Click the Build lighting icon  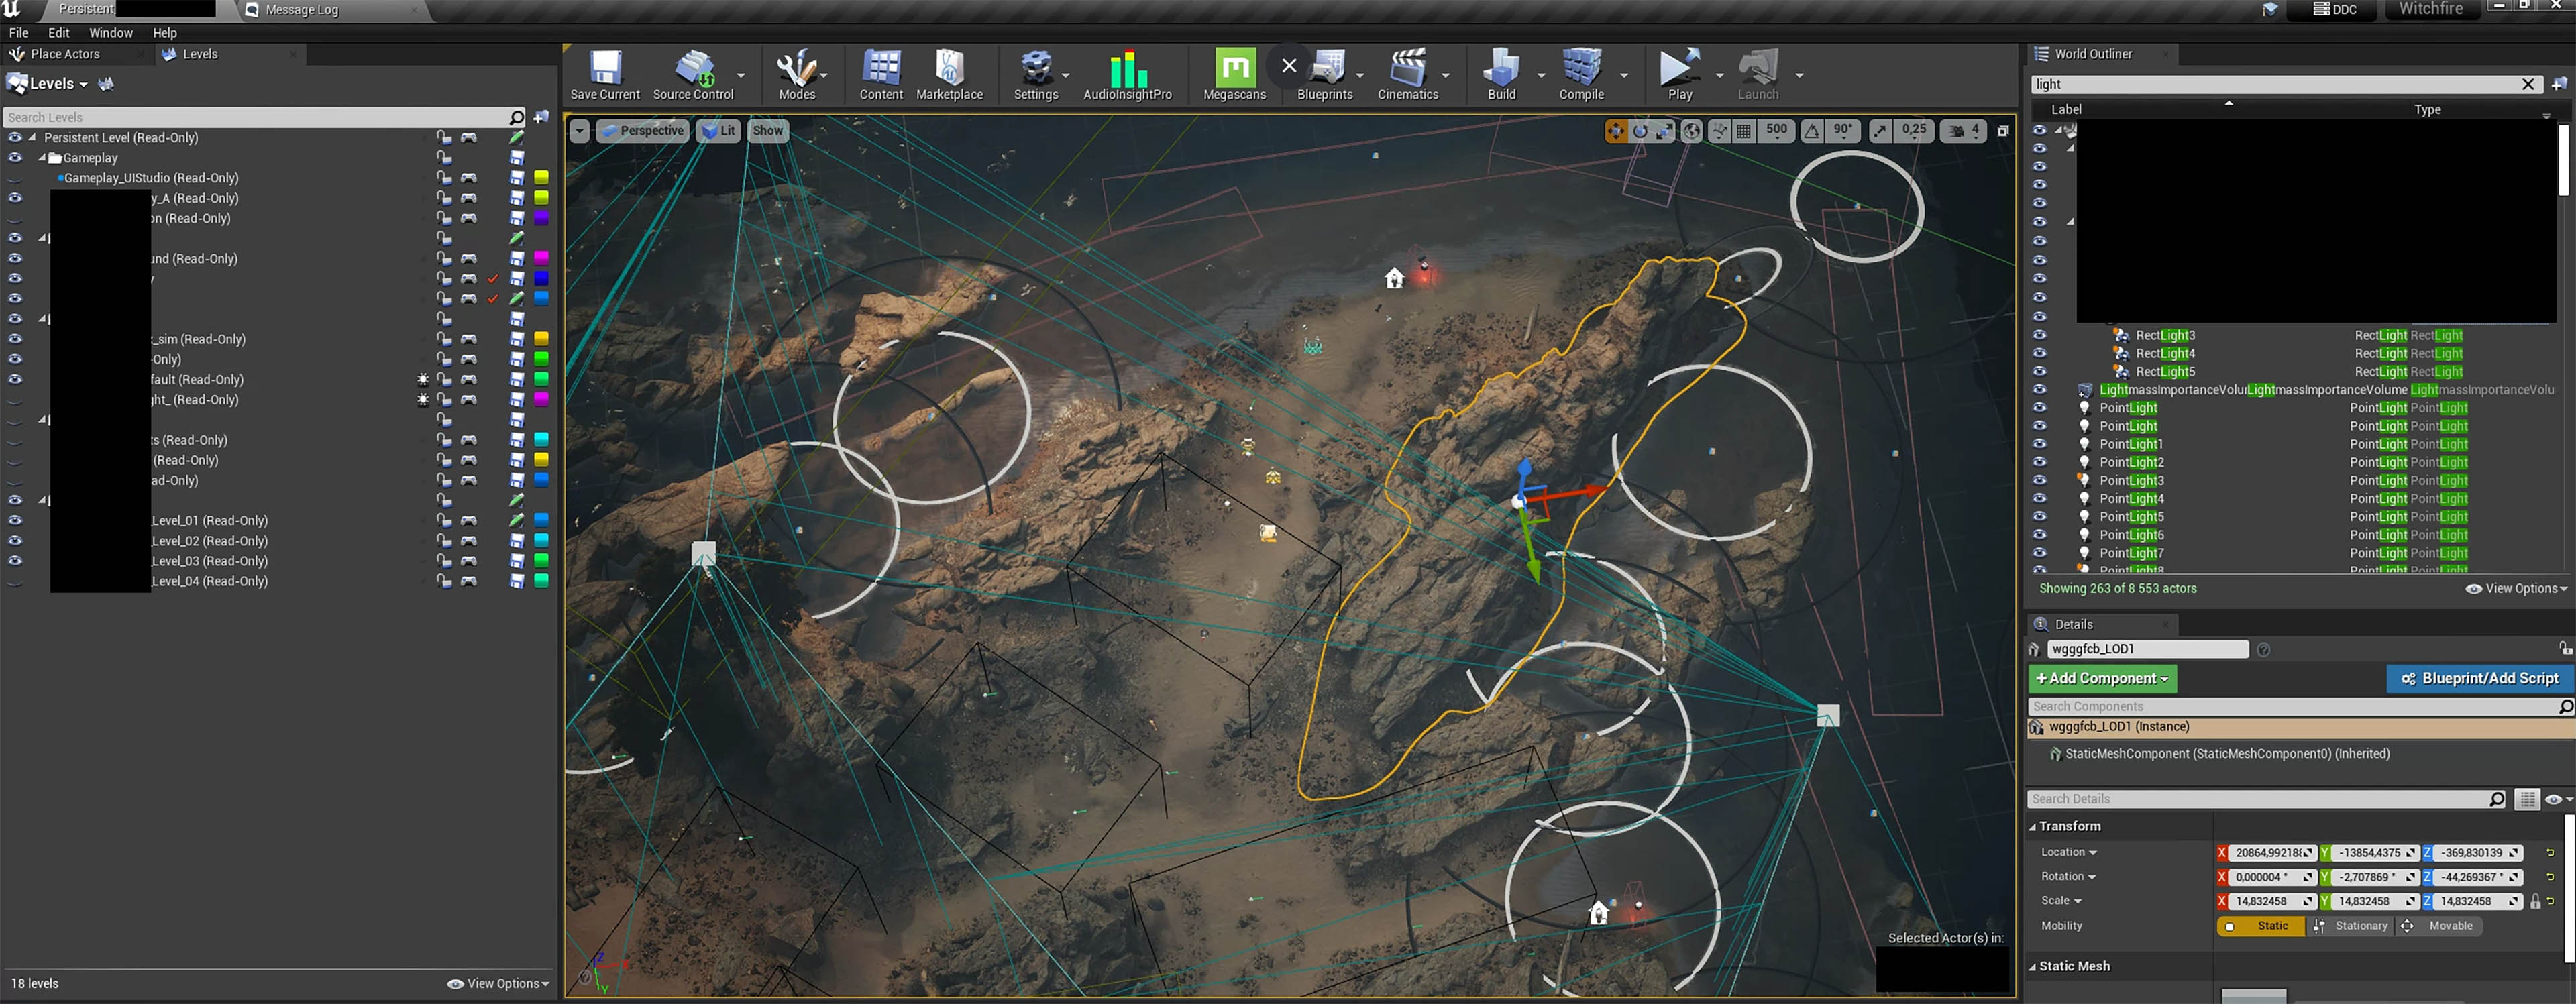[1501, 69]
